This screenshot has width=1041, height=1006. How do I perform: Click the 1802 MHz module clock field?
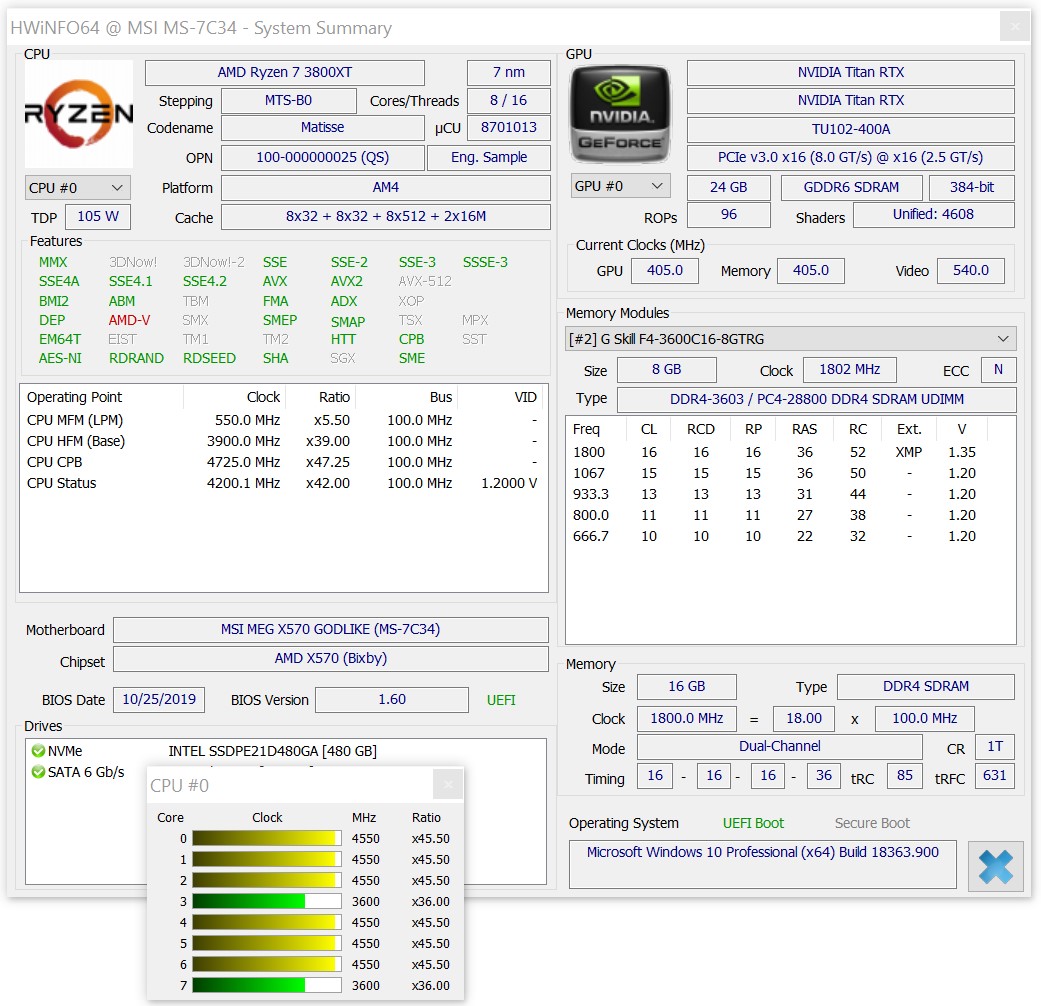849,370
